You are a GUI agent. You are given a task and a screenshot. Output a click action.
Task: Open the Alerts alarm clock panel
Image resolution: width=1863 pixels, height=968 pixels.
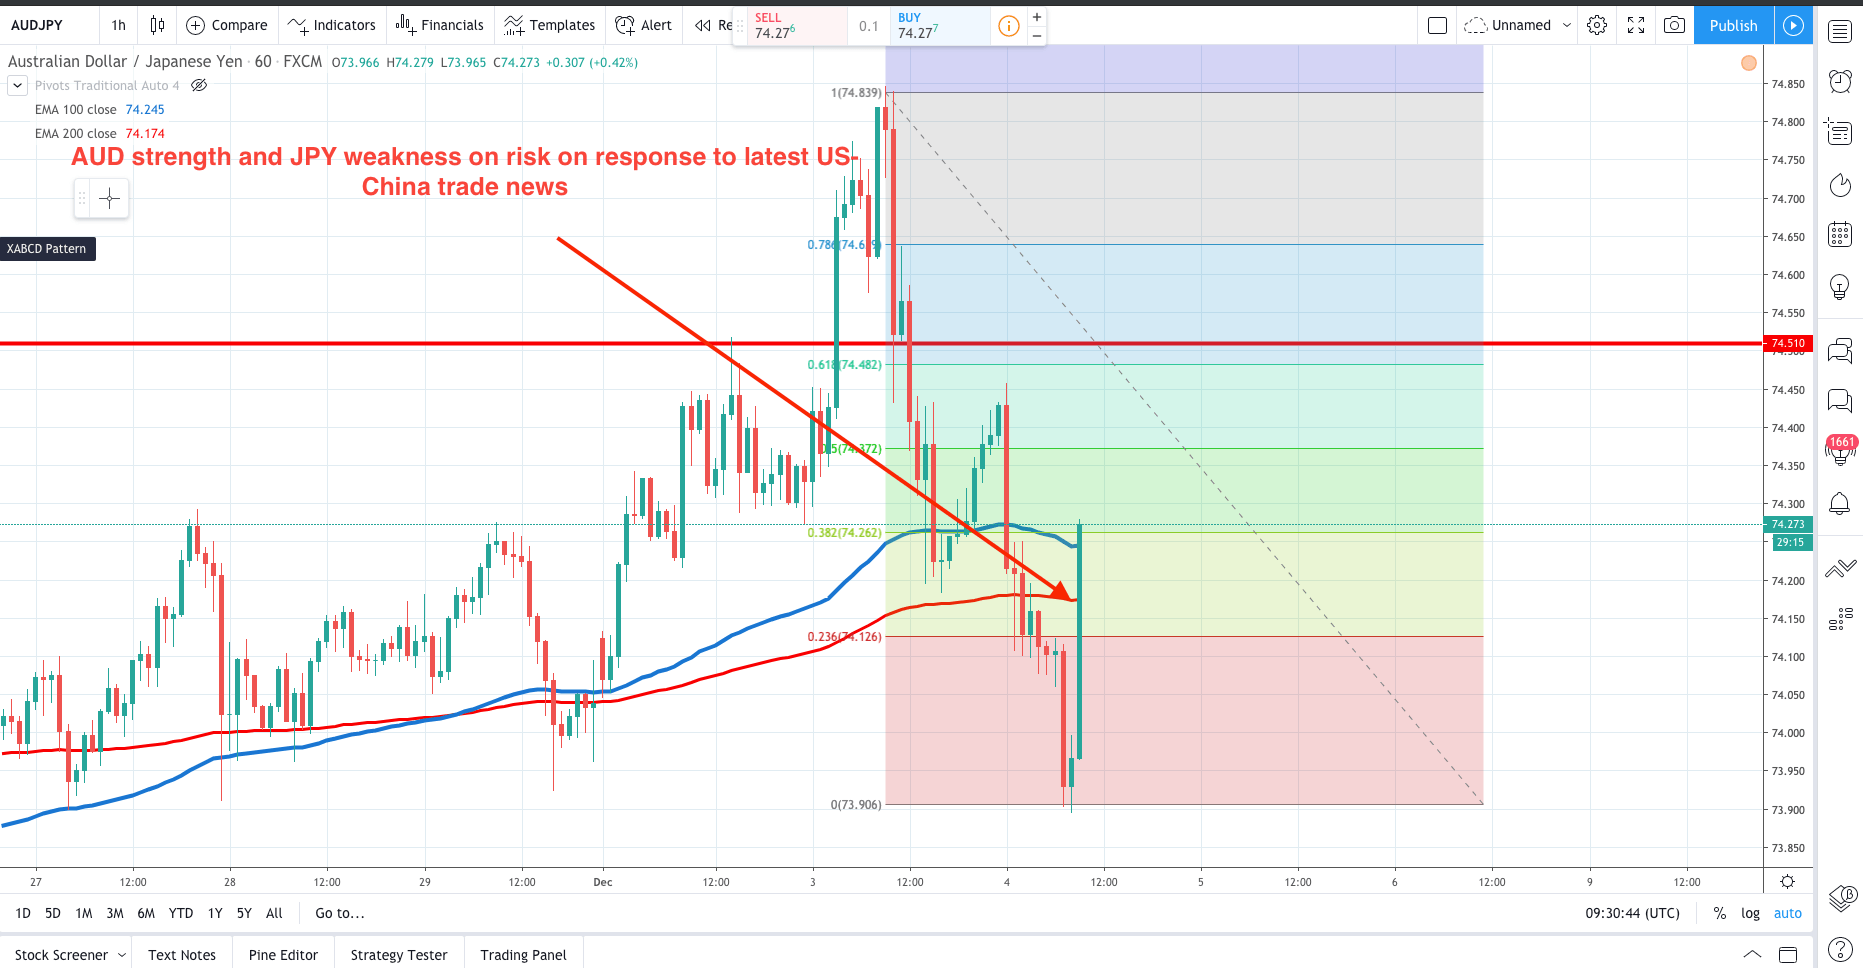[x=1840, y=81]
